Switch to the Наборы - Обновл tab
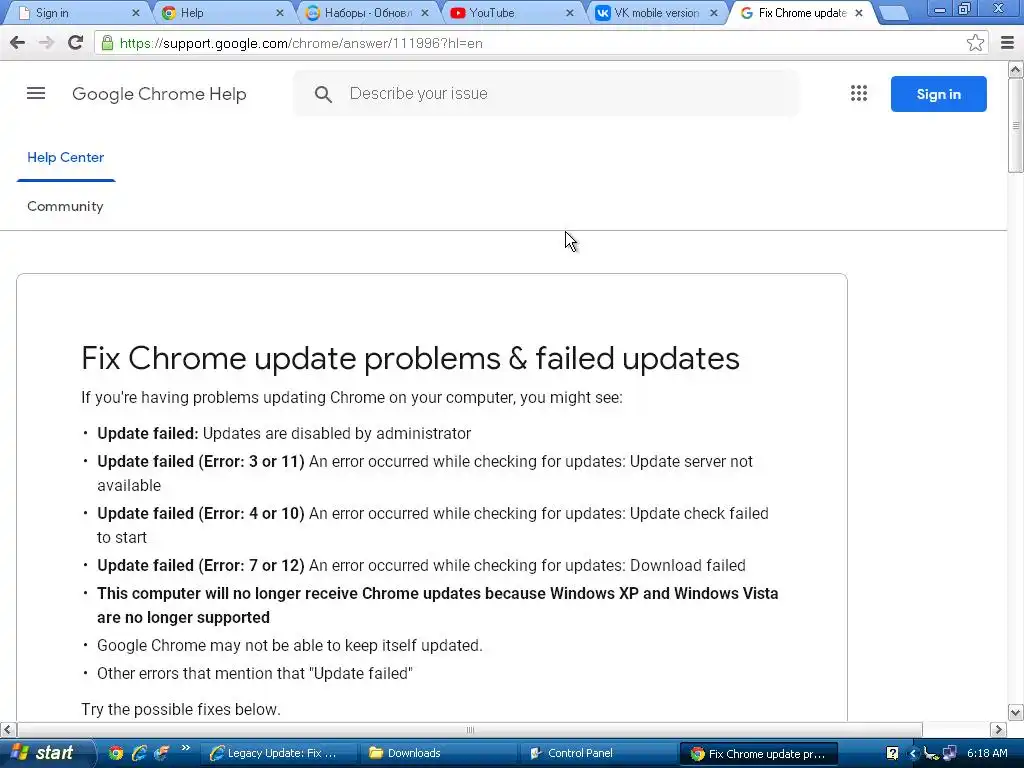1024x768 pixels. point(368,13)
